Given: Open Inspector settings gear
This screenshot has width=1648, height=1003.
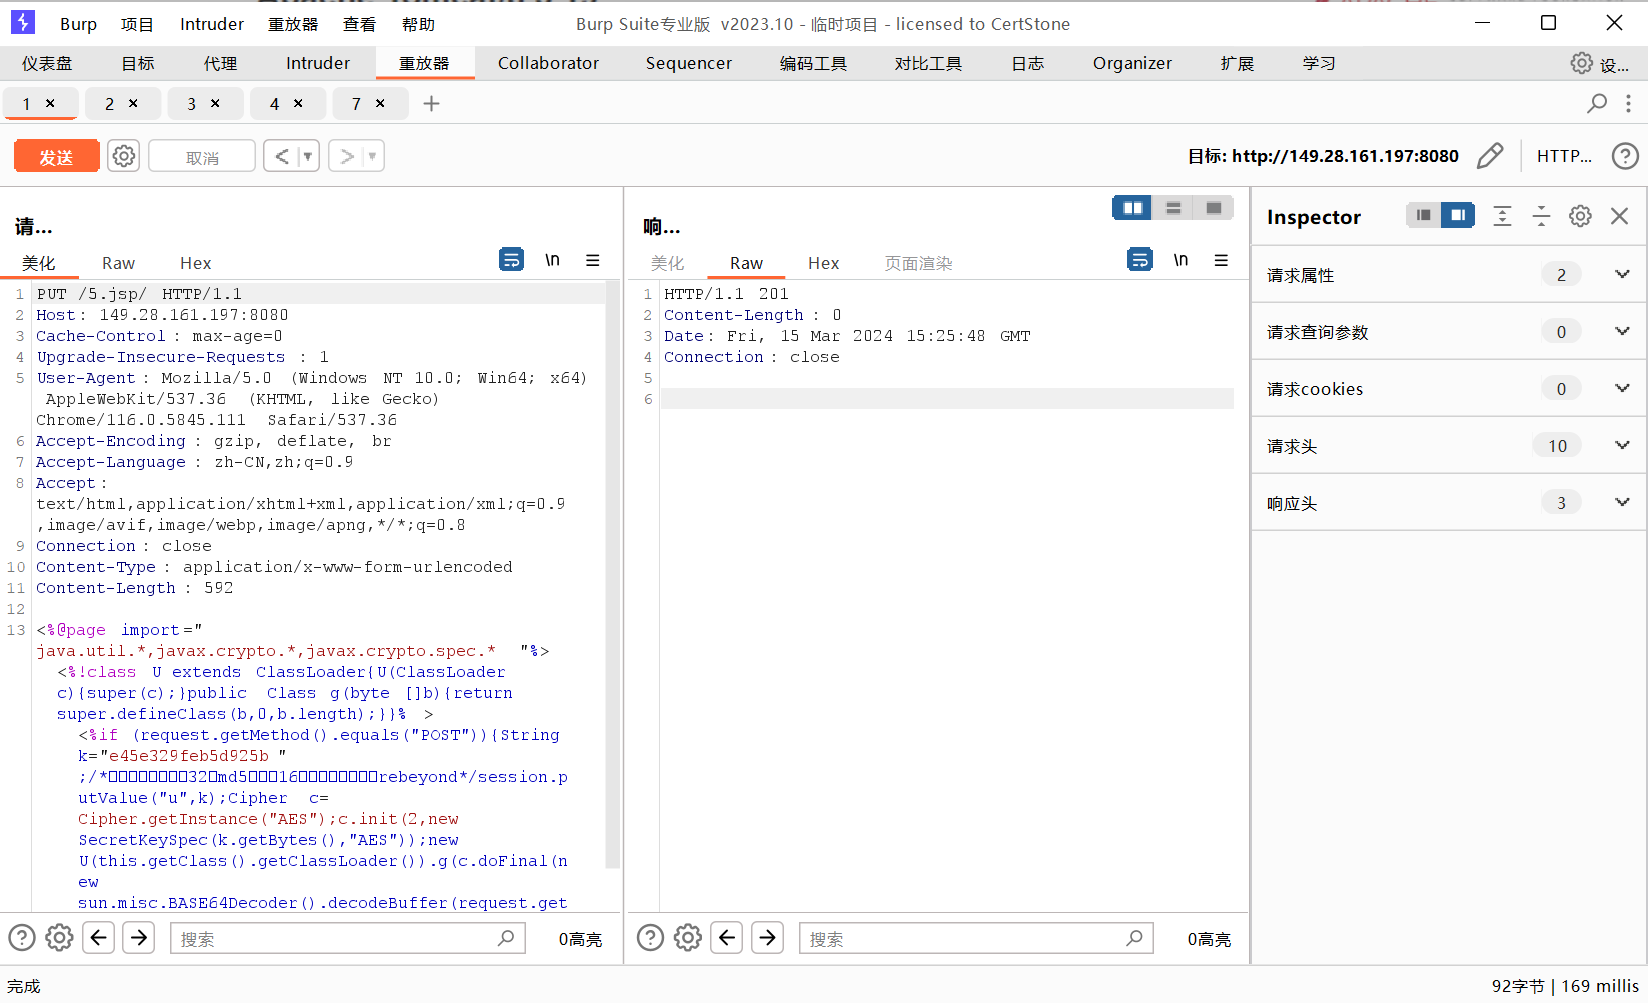Looking at the screenshot, I should tap(1580, 216).
